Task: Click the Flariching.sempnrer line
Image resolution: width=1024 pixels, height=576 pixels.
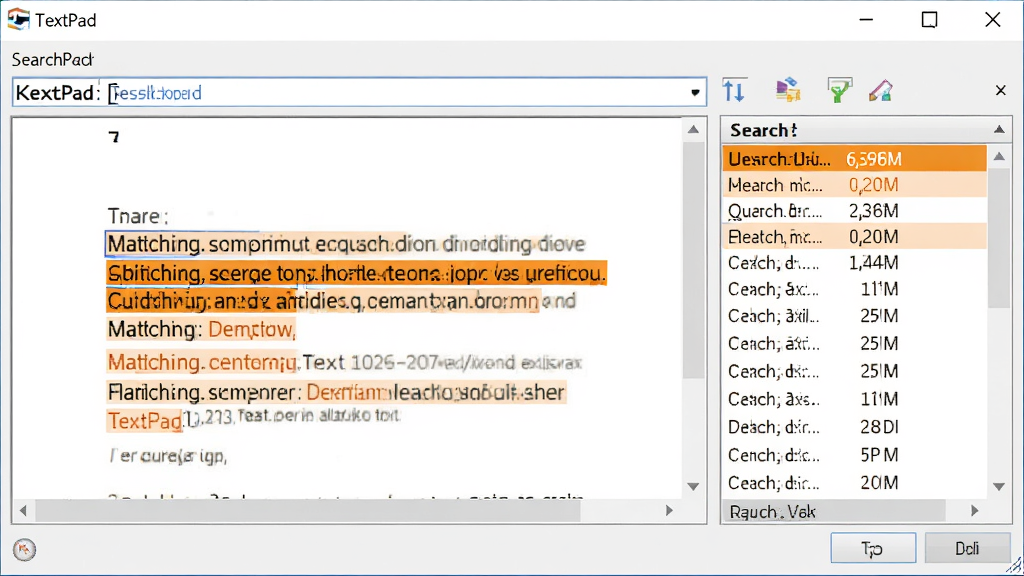Action: click(336, 392)
